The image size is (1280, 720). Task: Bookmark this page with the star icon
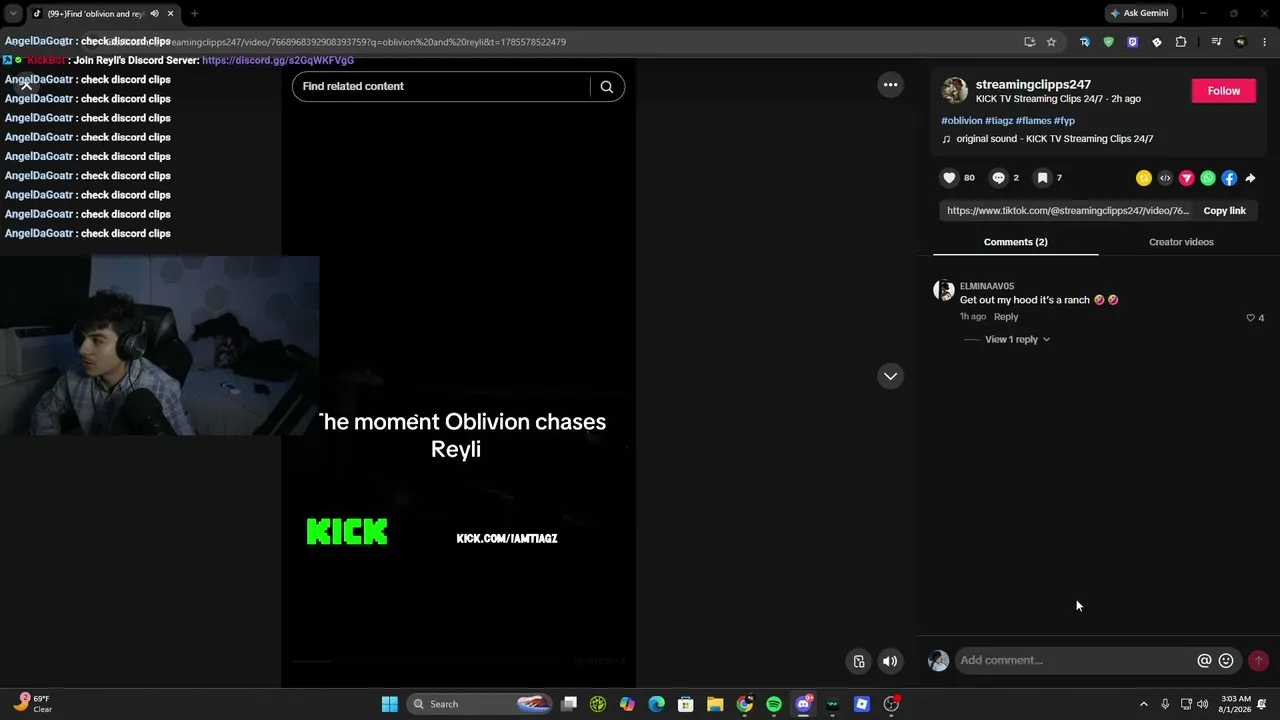tap(1051, 42)
